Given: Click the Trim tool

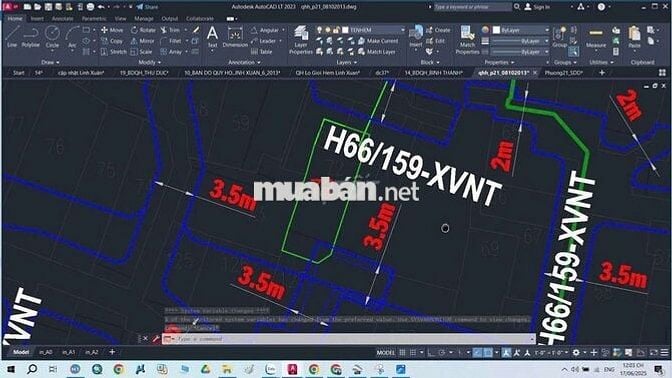Looking at the screenshot, I should click(x=171, y=30).
